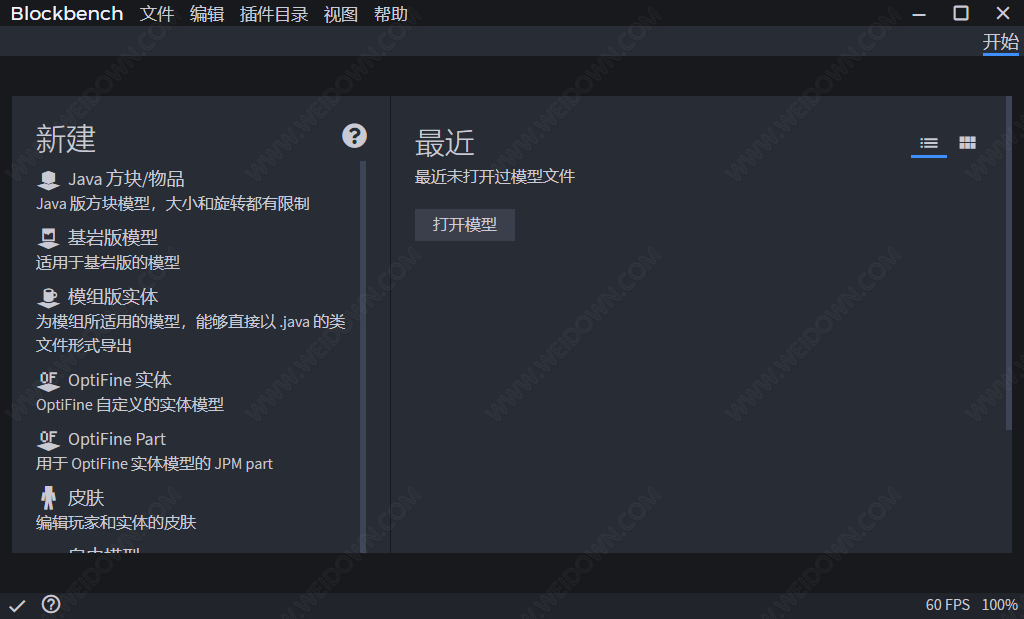Click the 模组版实体 icon
The width and height of the screenshot is (1024, 619).
point(48,298)
